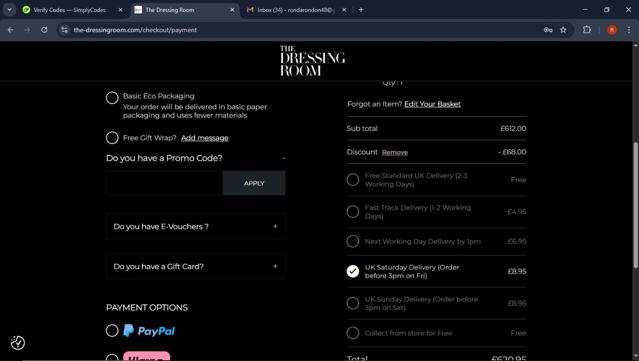
Task: Click the page vertical scrollbar
Action: [635, 205]
